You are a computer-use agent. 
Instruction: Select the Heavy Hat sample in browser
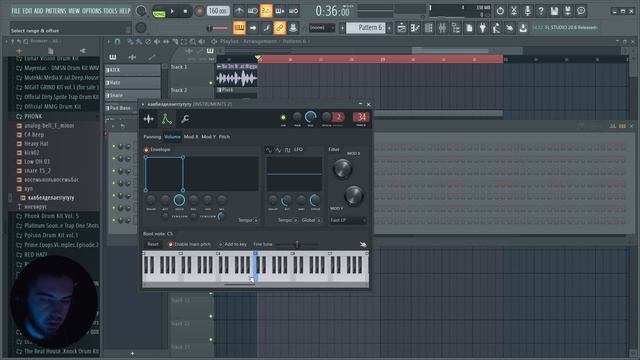(36, 144)
